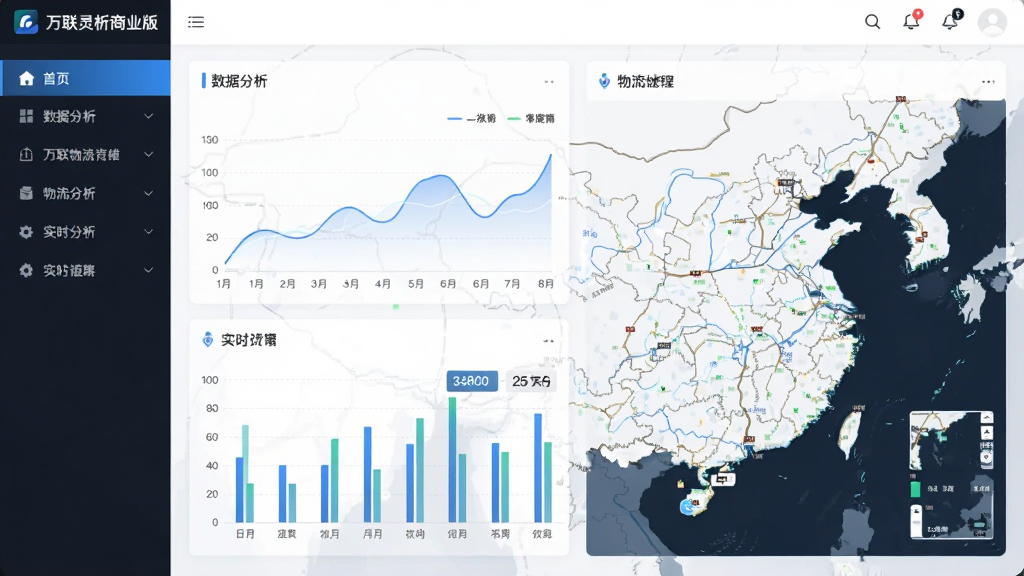The image size is (1024, 576).
Task: Toggle the blue line legend series
Action: tap(472, 118)
